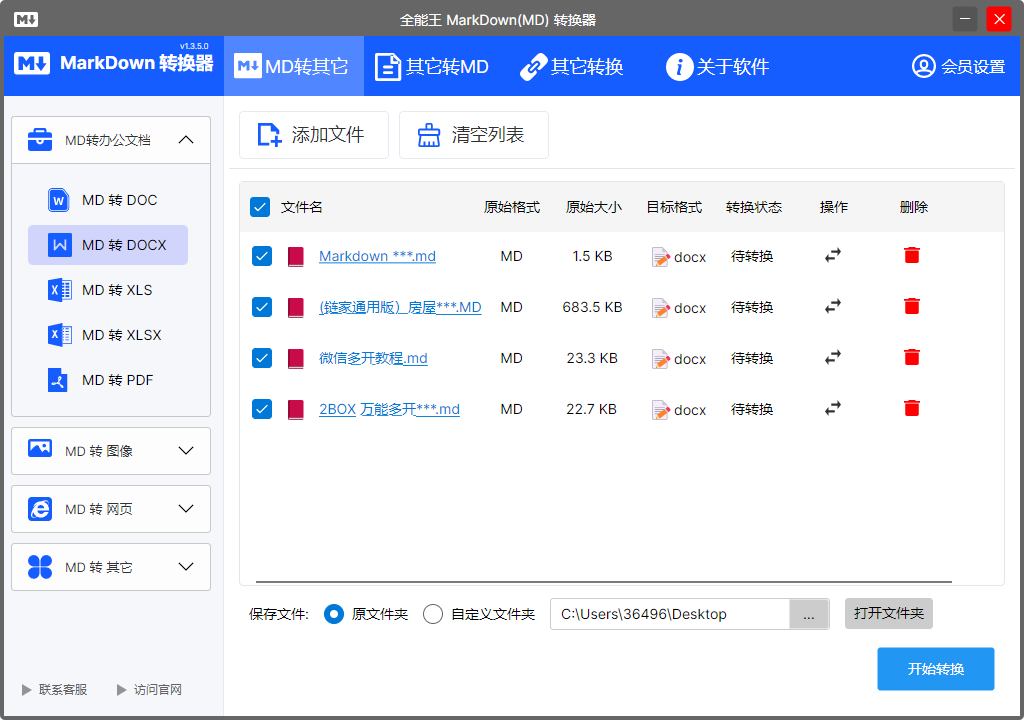The height and width of the screenshot is (720, 1024).
Task: Select MD 转 DOC in sidebar
Action: click(108, 200)
